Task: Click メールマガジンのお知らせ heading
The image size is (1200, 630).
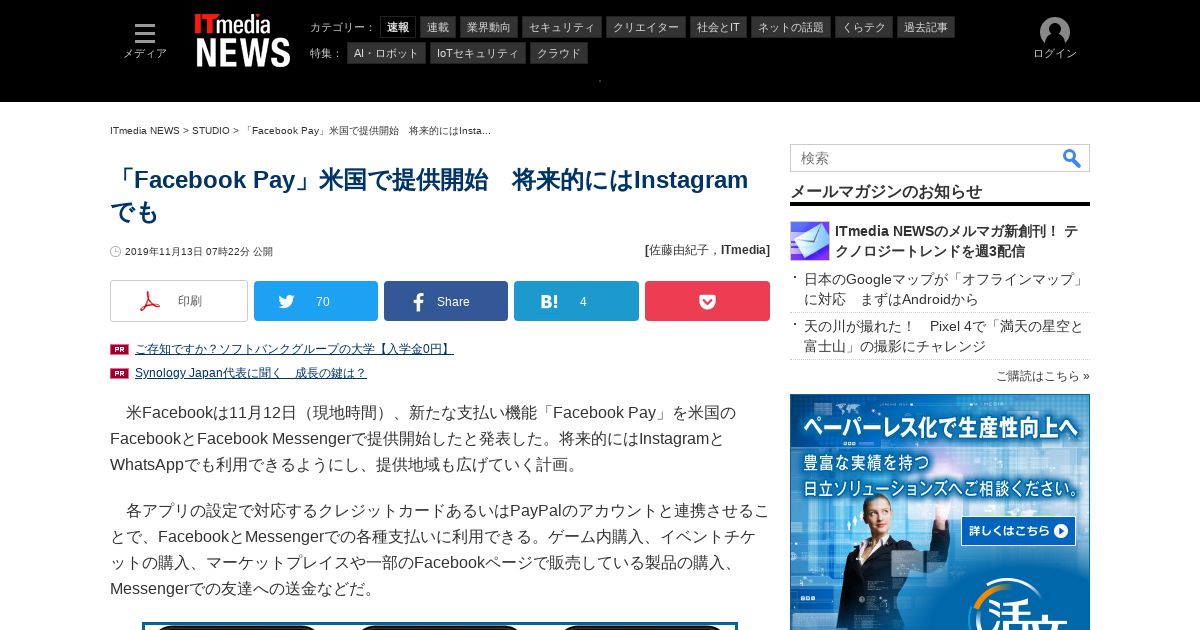Action: (886, 191)
